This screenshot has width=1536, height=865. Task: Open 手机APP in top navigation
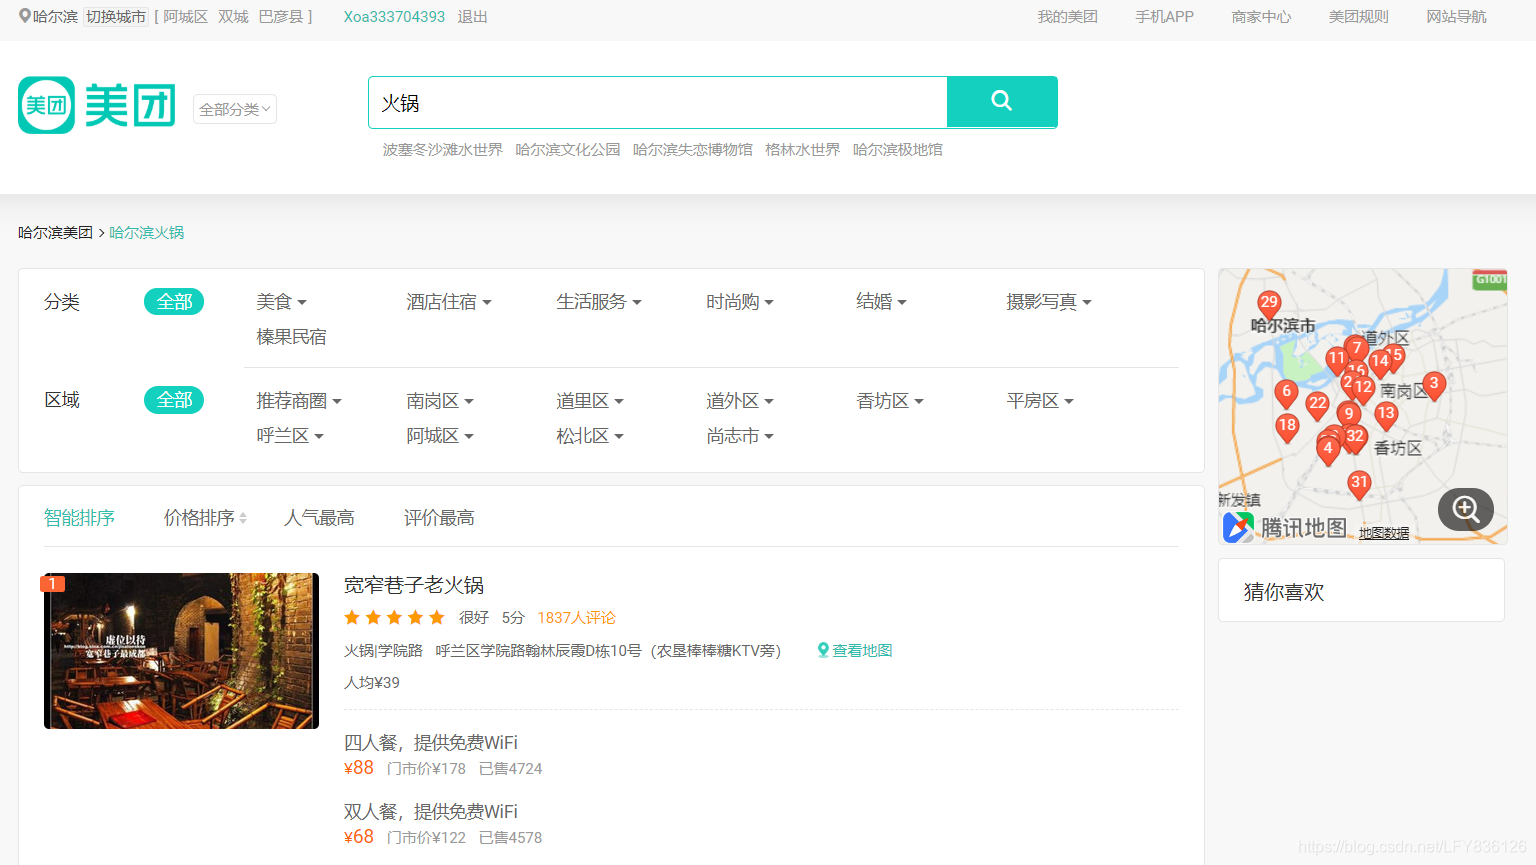[1164, 17]
